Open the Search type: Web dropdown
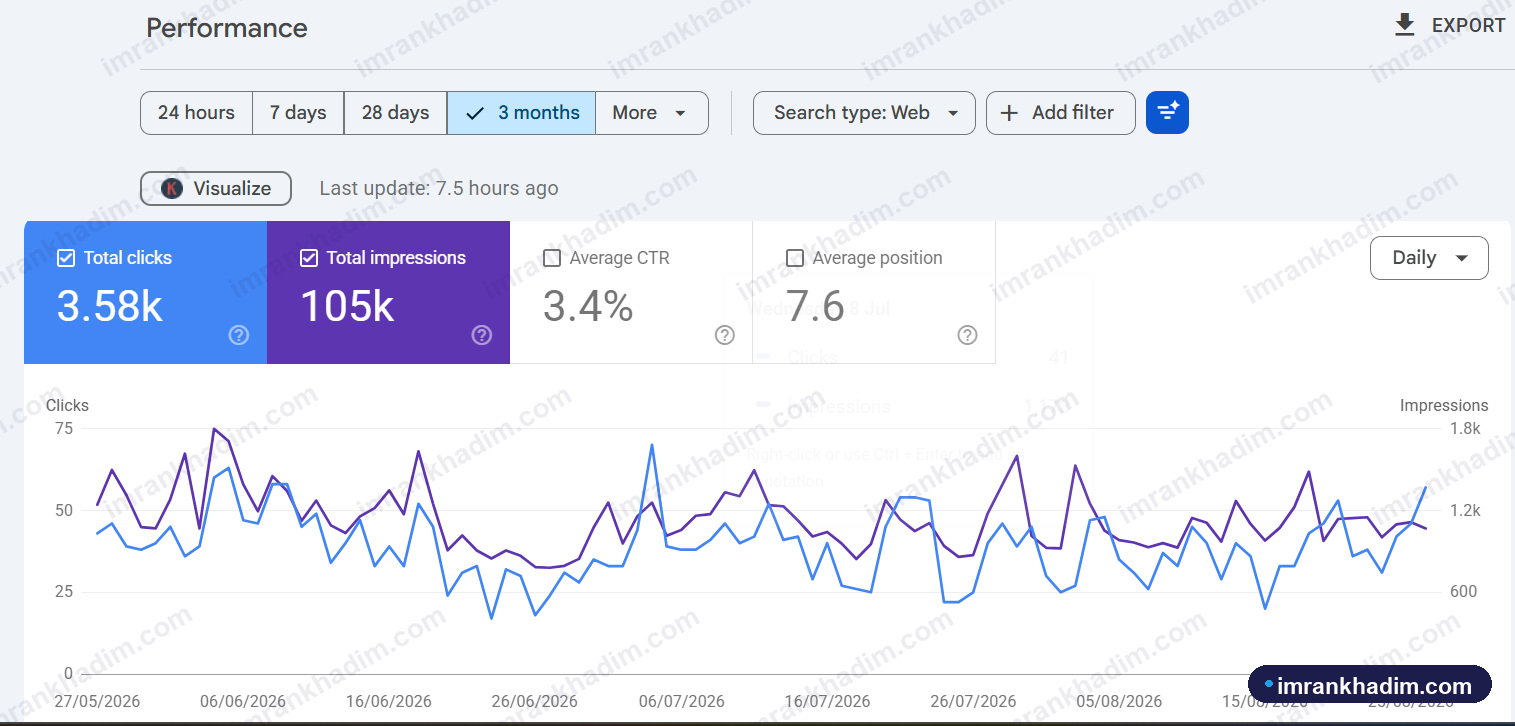The image size is (1515, 726). point(864,113)
